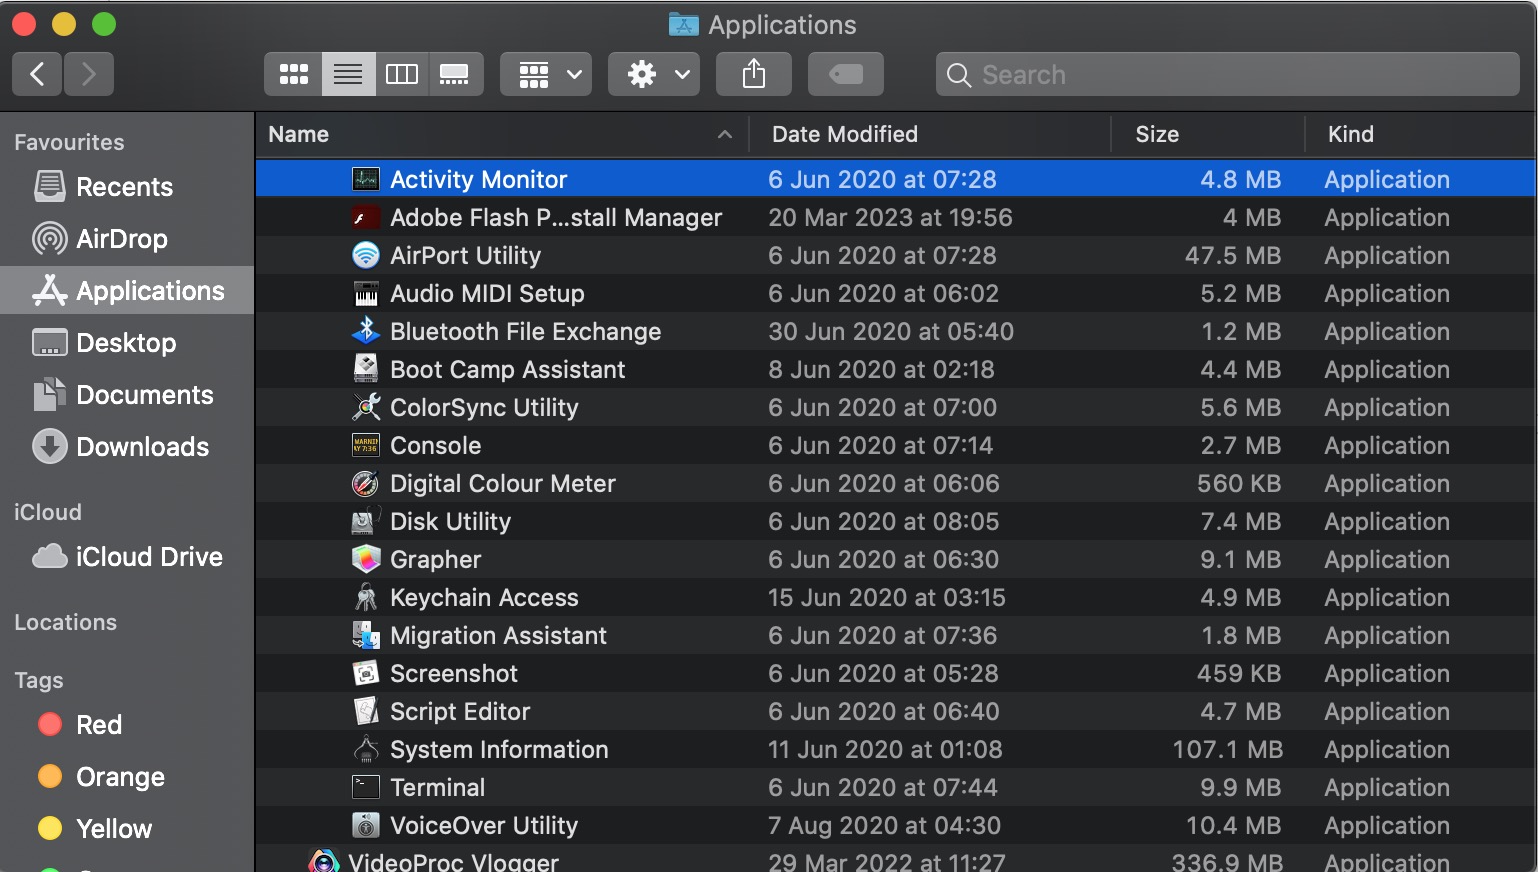
Task: Switch to gallery view
Action: pyautogui.click(x=455, y=74)
